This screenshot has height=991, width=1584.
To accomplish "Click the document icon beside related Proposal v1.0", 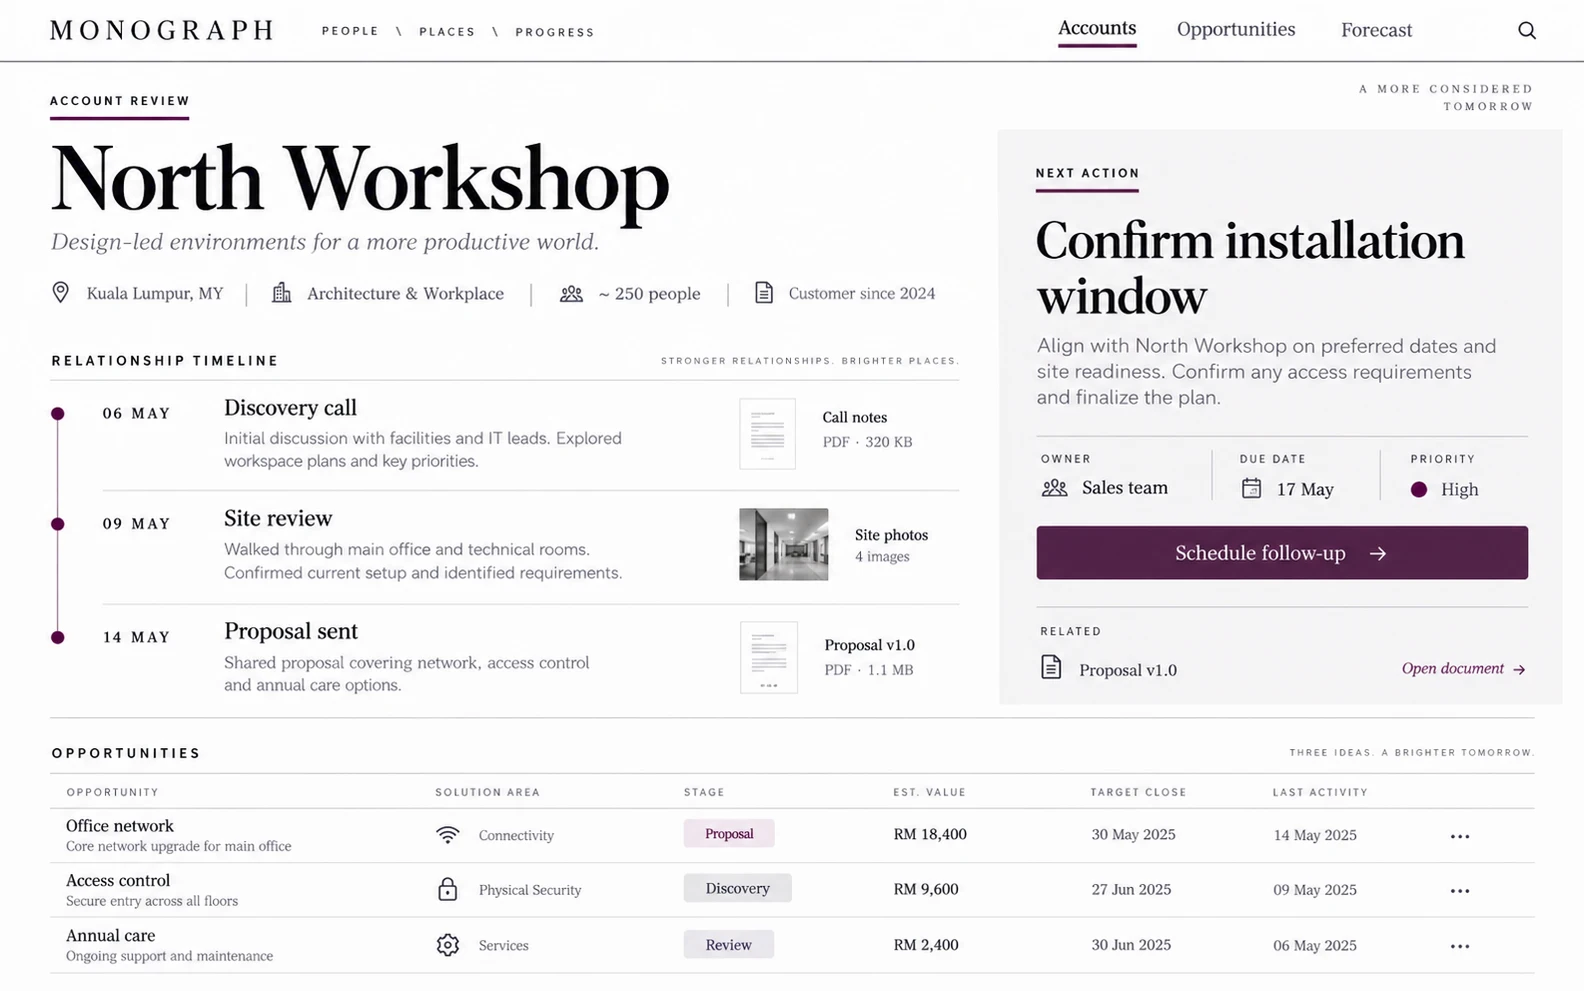I will (x=1051, y=667).
